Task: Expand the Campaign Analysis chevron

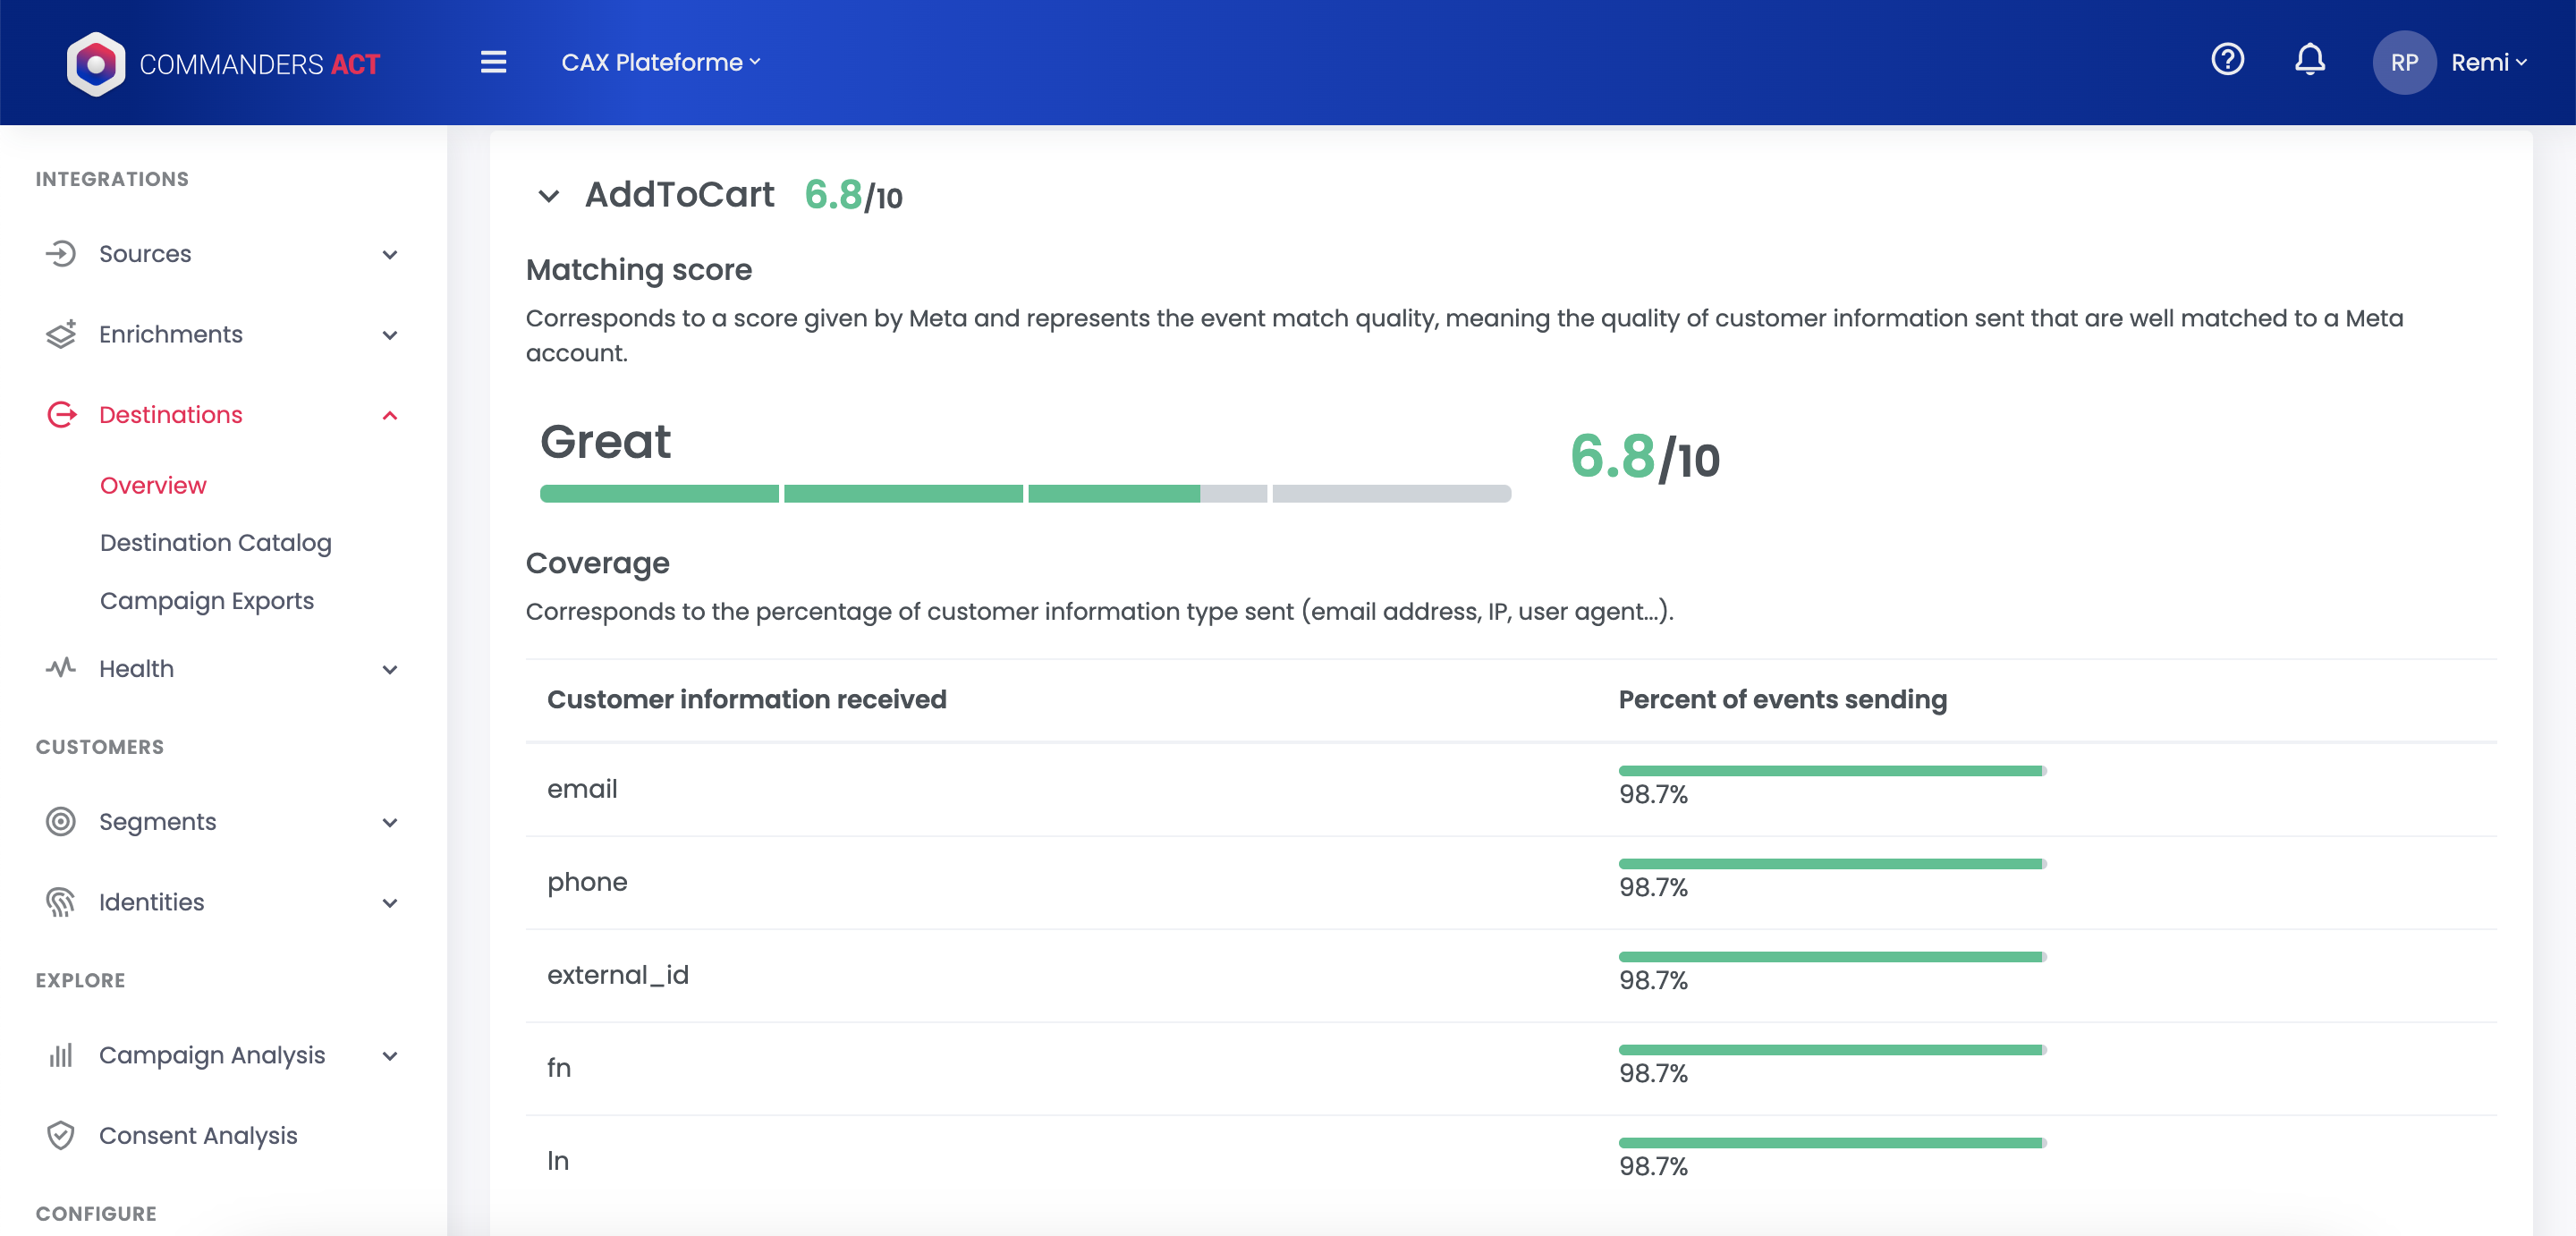Action: [x=390, y=1056]
